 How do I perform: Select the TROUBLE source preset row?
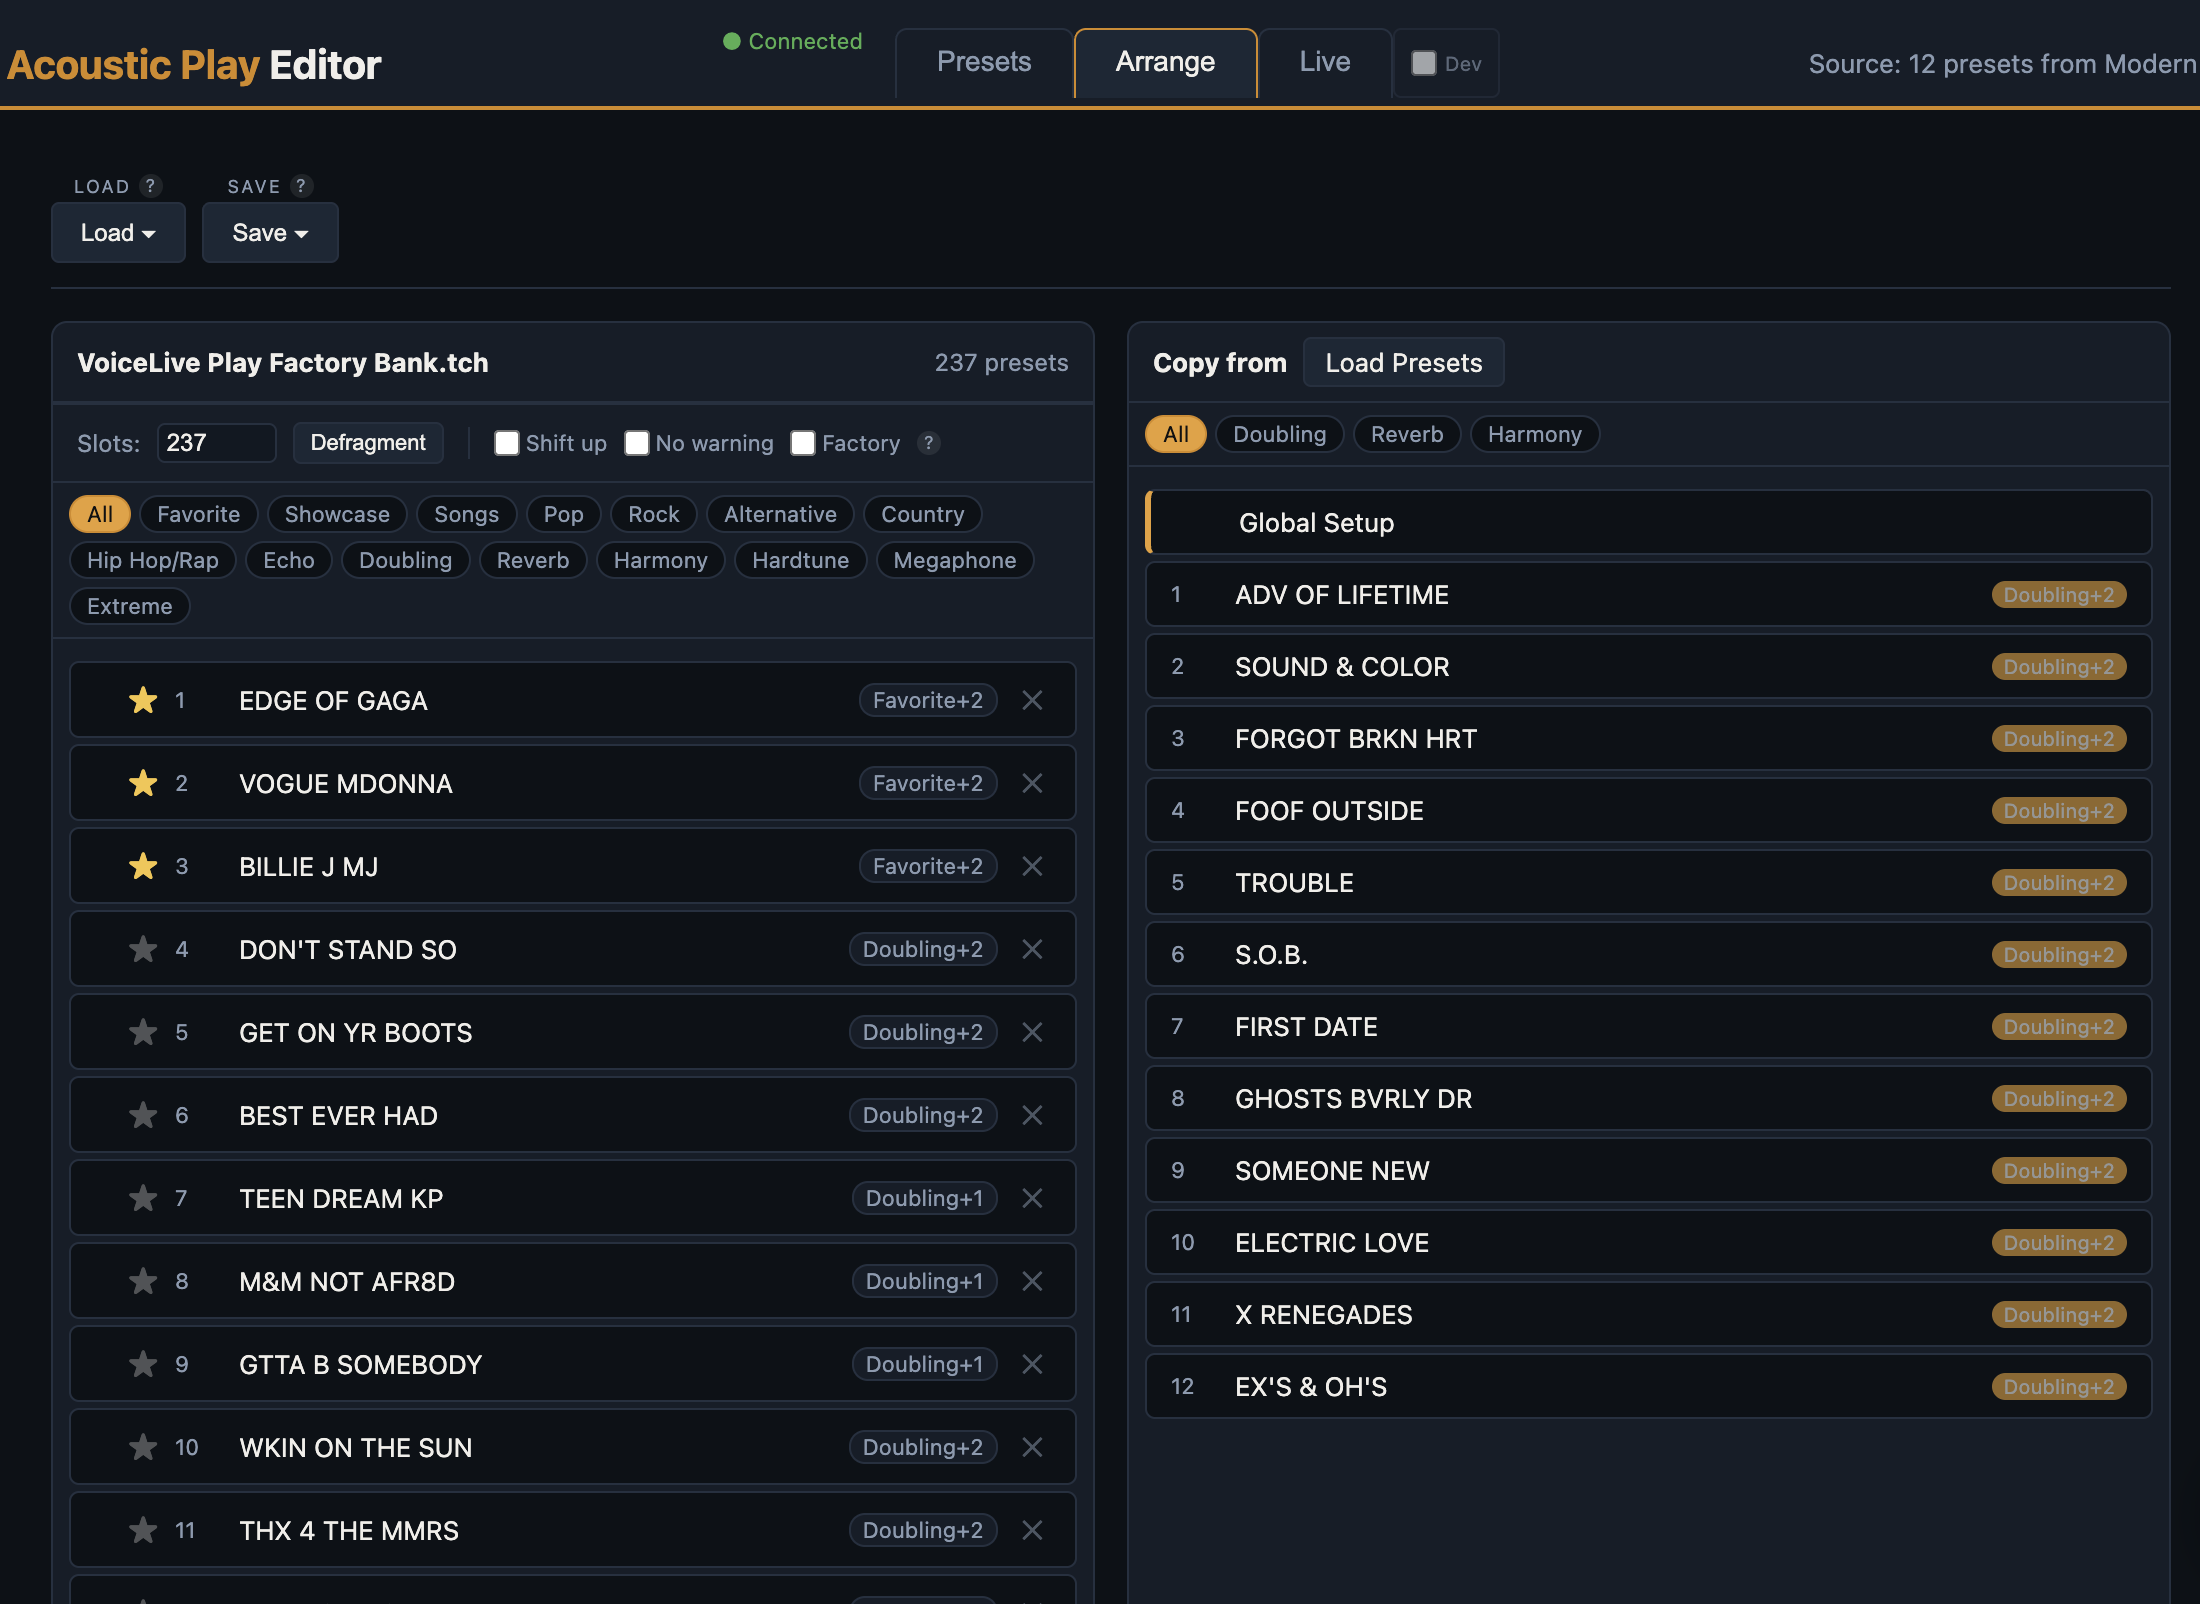1649,883
